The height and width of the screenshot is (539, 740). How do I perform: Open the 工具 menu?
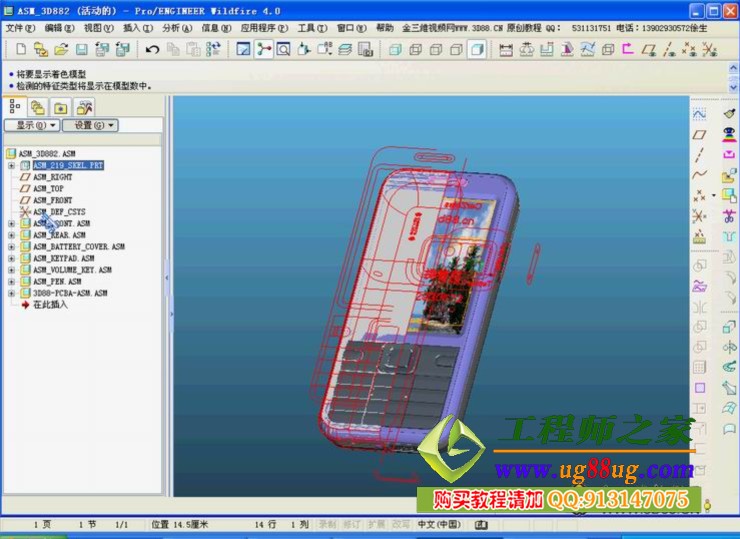click(x=312, y=28)
